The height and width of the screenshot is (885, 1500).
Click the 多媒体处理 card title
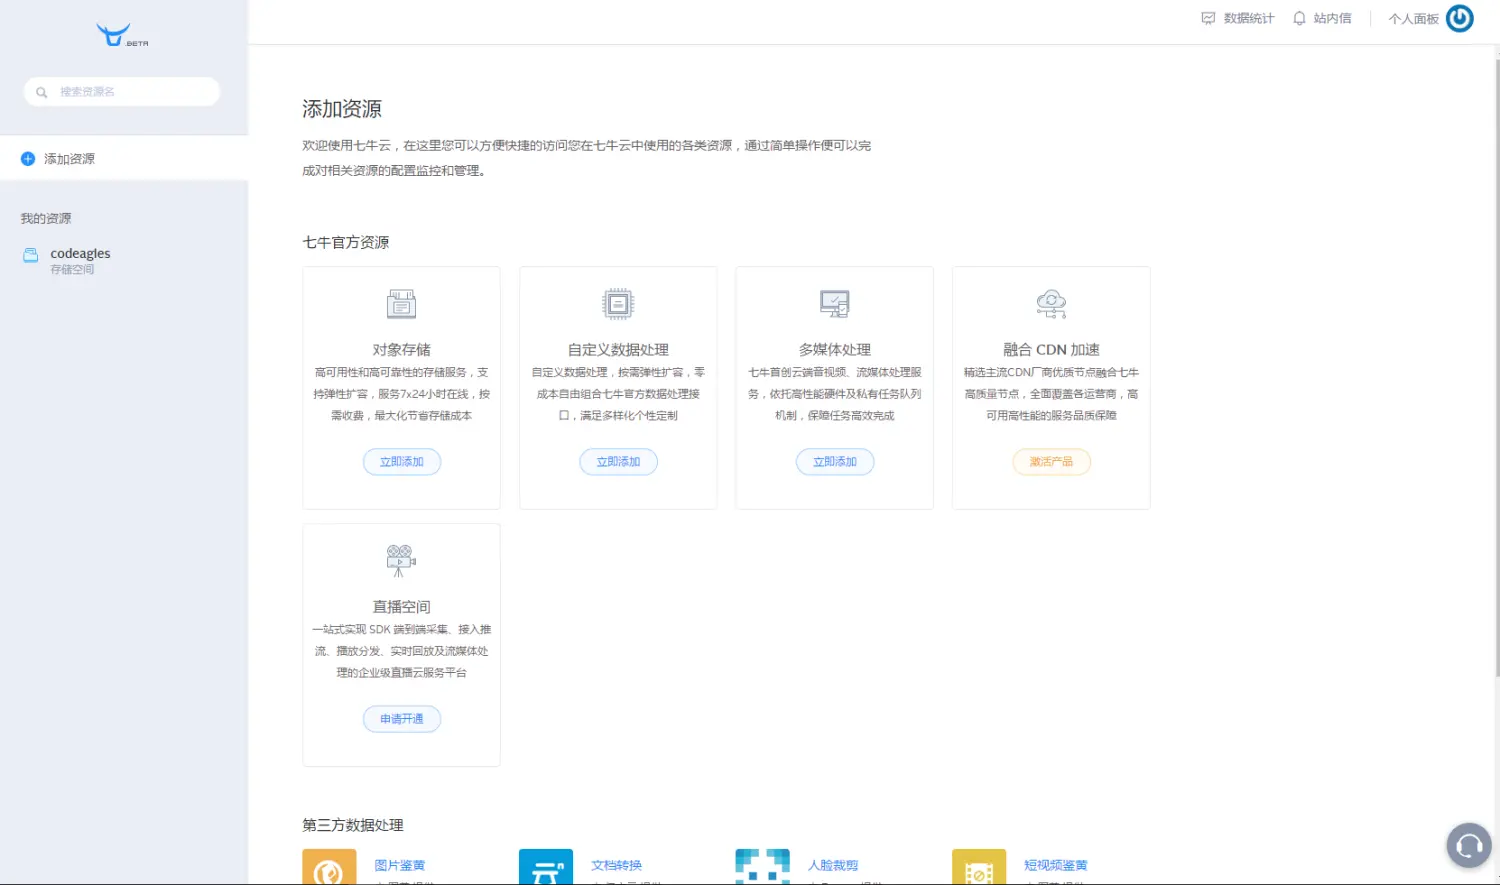(x=835, y=350)
